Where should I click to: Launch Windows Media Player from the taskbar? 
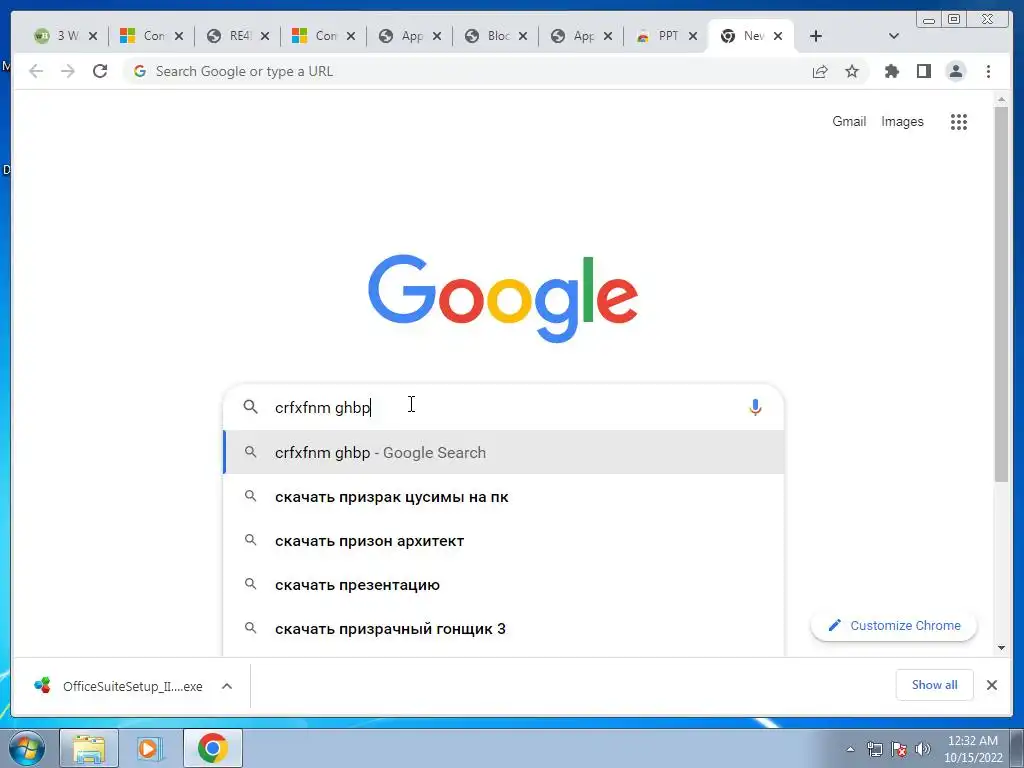coord(150,748)
